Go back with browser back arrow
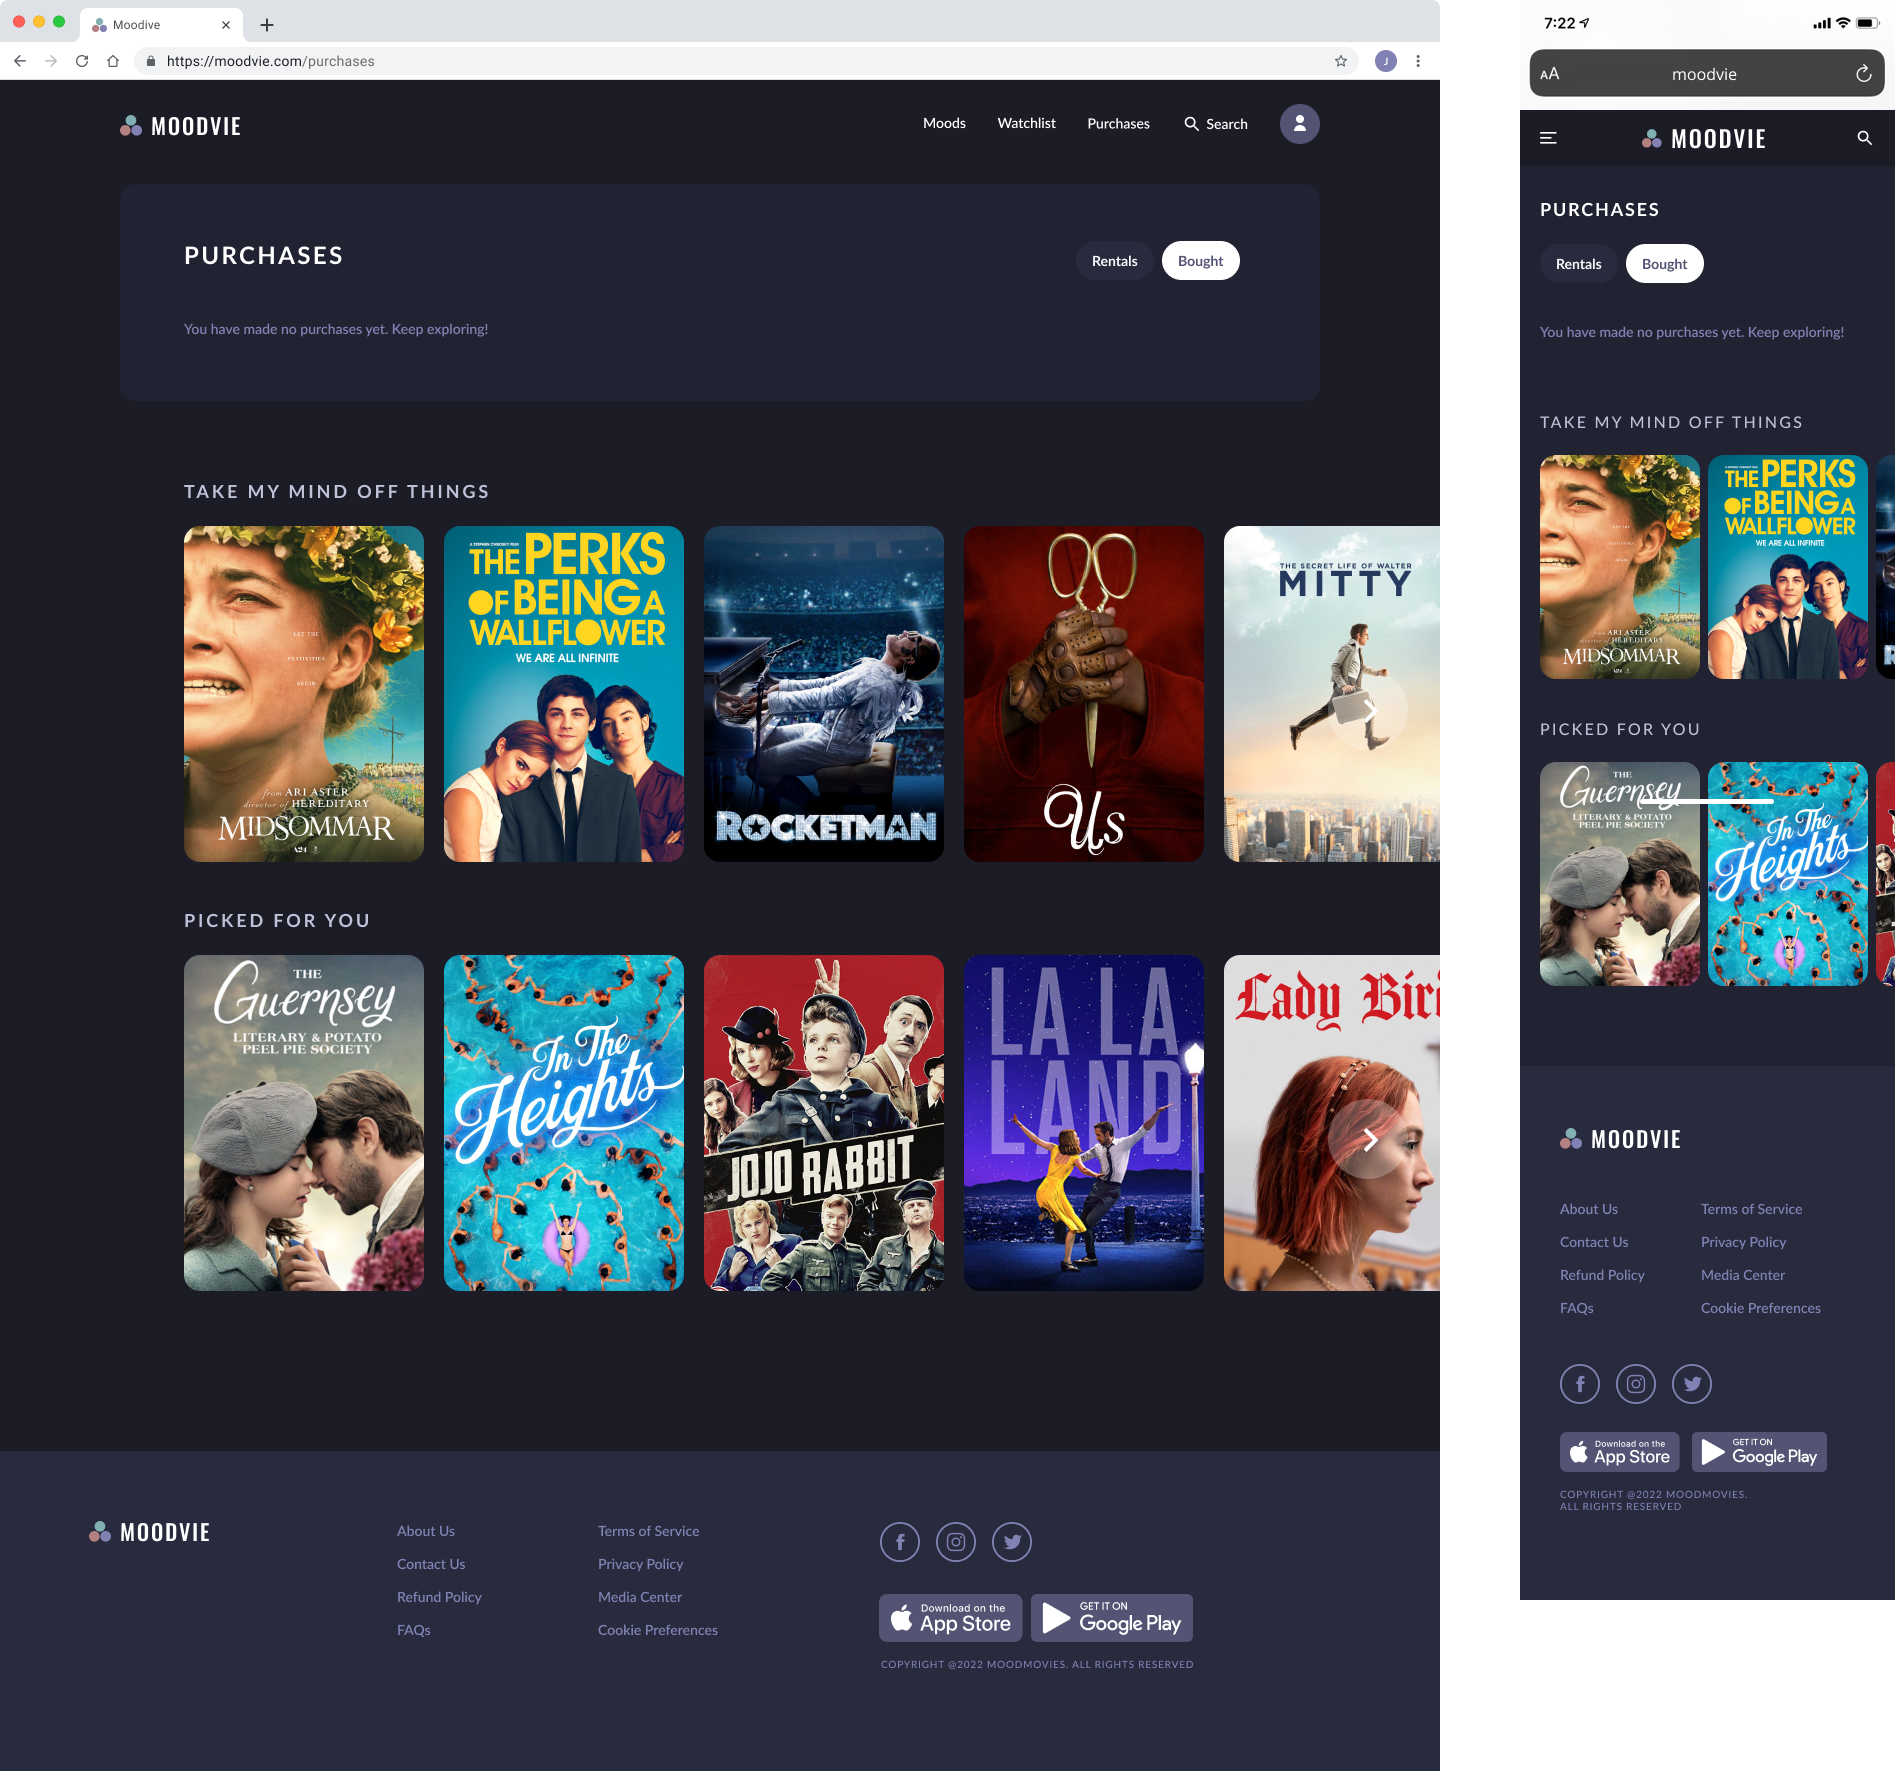The width and height of the screenshot is (1895, 1771). [x=20, y=61]
